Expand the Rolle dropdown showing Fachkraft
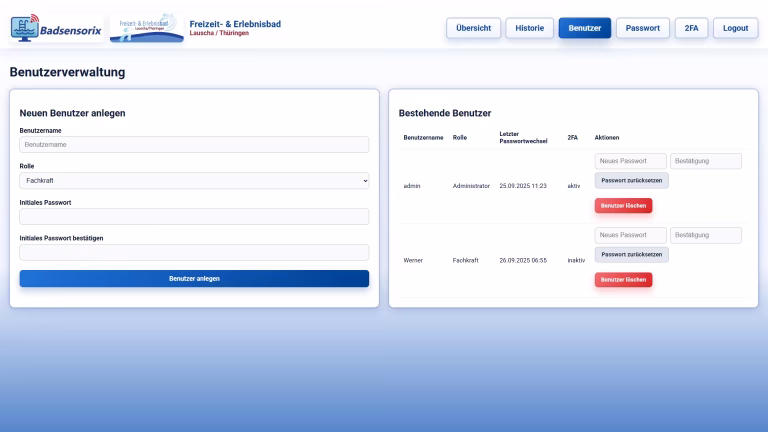Screen dimensions: 768x432 point(194,181)
